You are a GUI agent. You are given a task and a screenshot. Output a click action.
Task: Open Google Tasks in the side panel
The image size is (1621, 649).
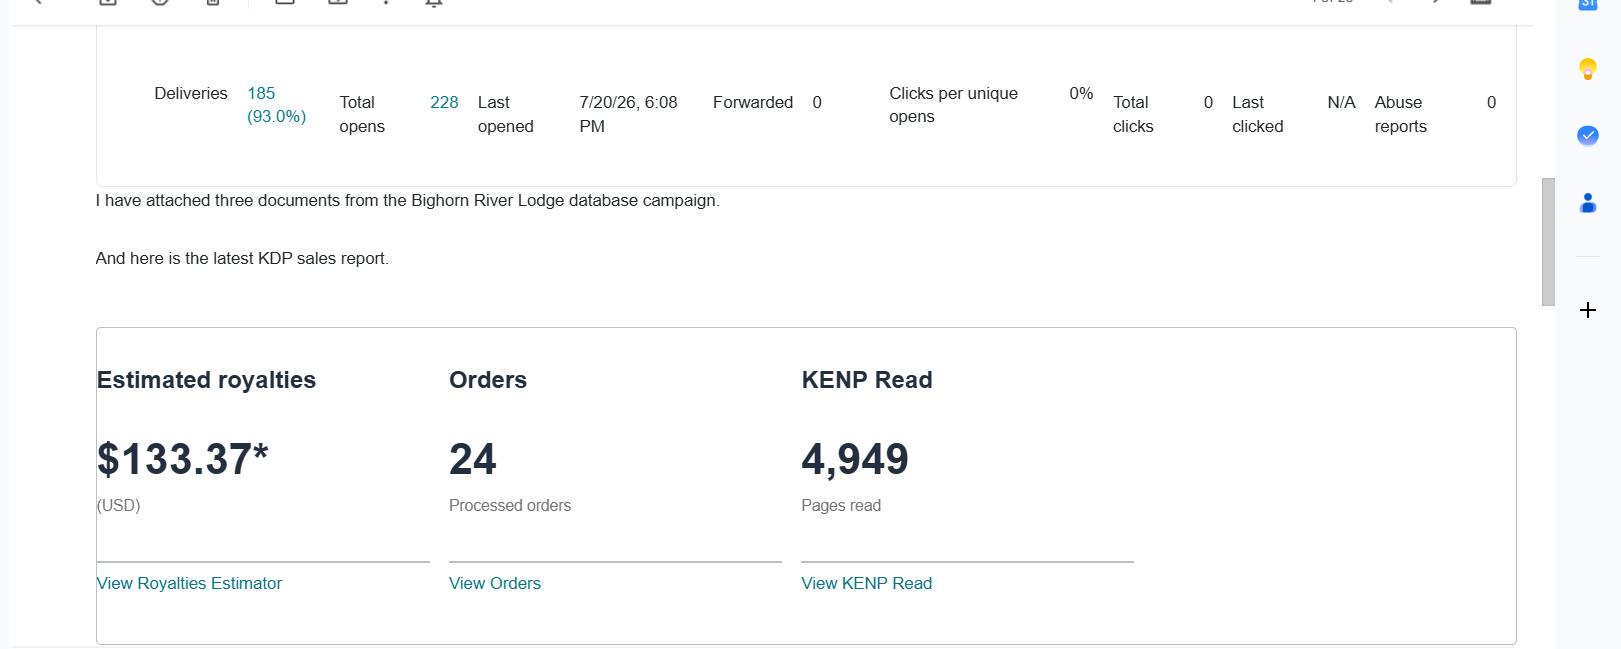tap(1588, 135)
